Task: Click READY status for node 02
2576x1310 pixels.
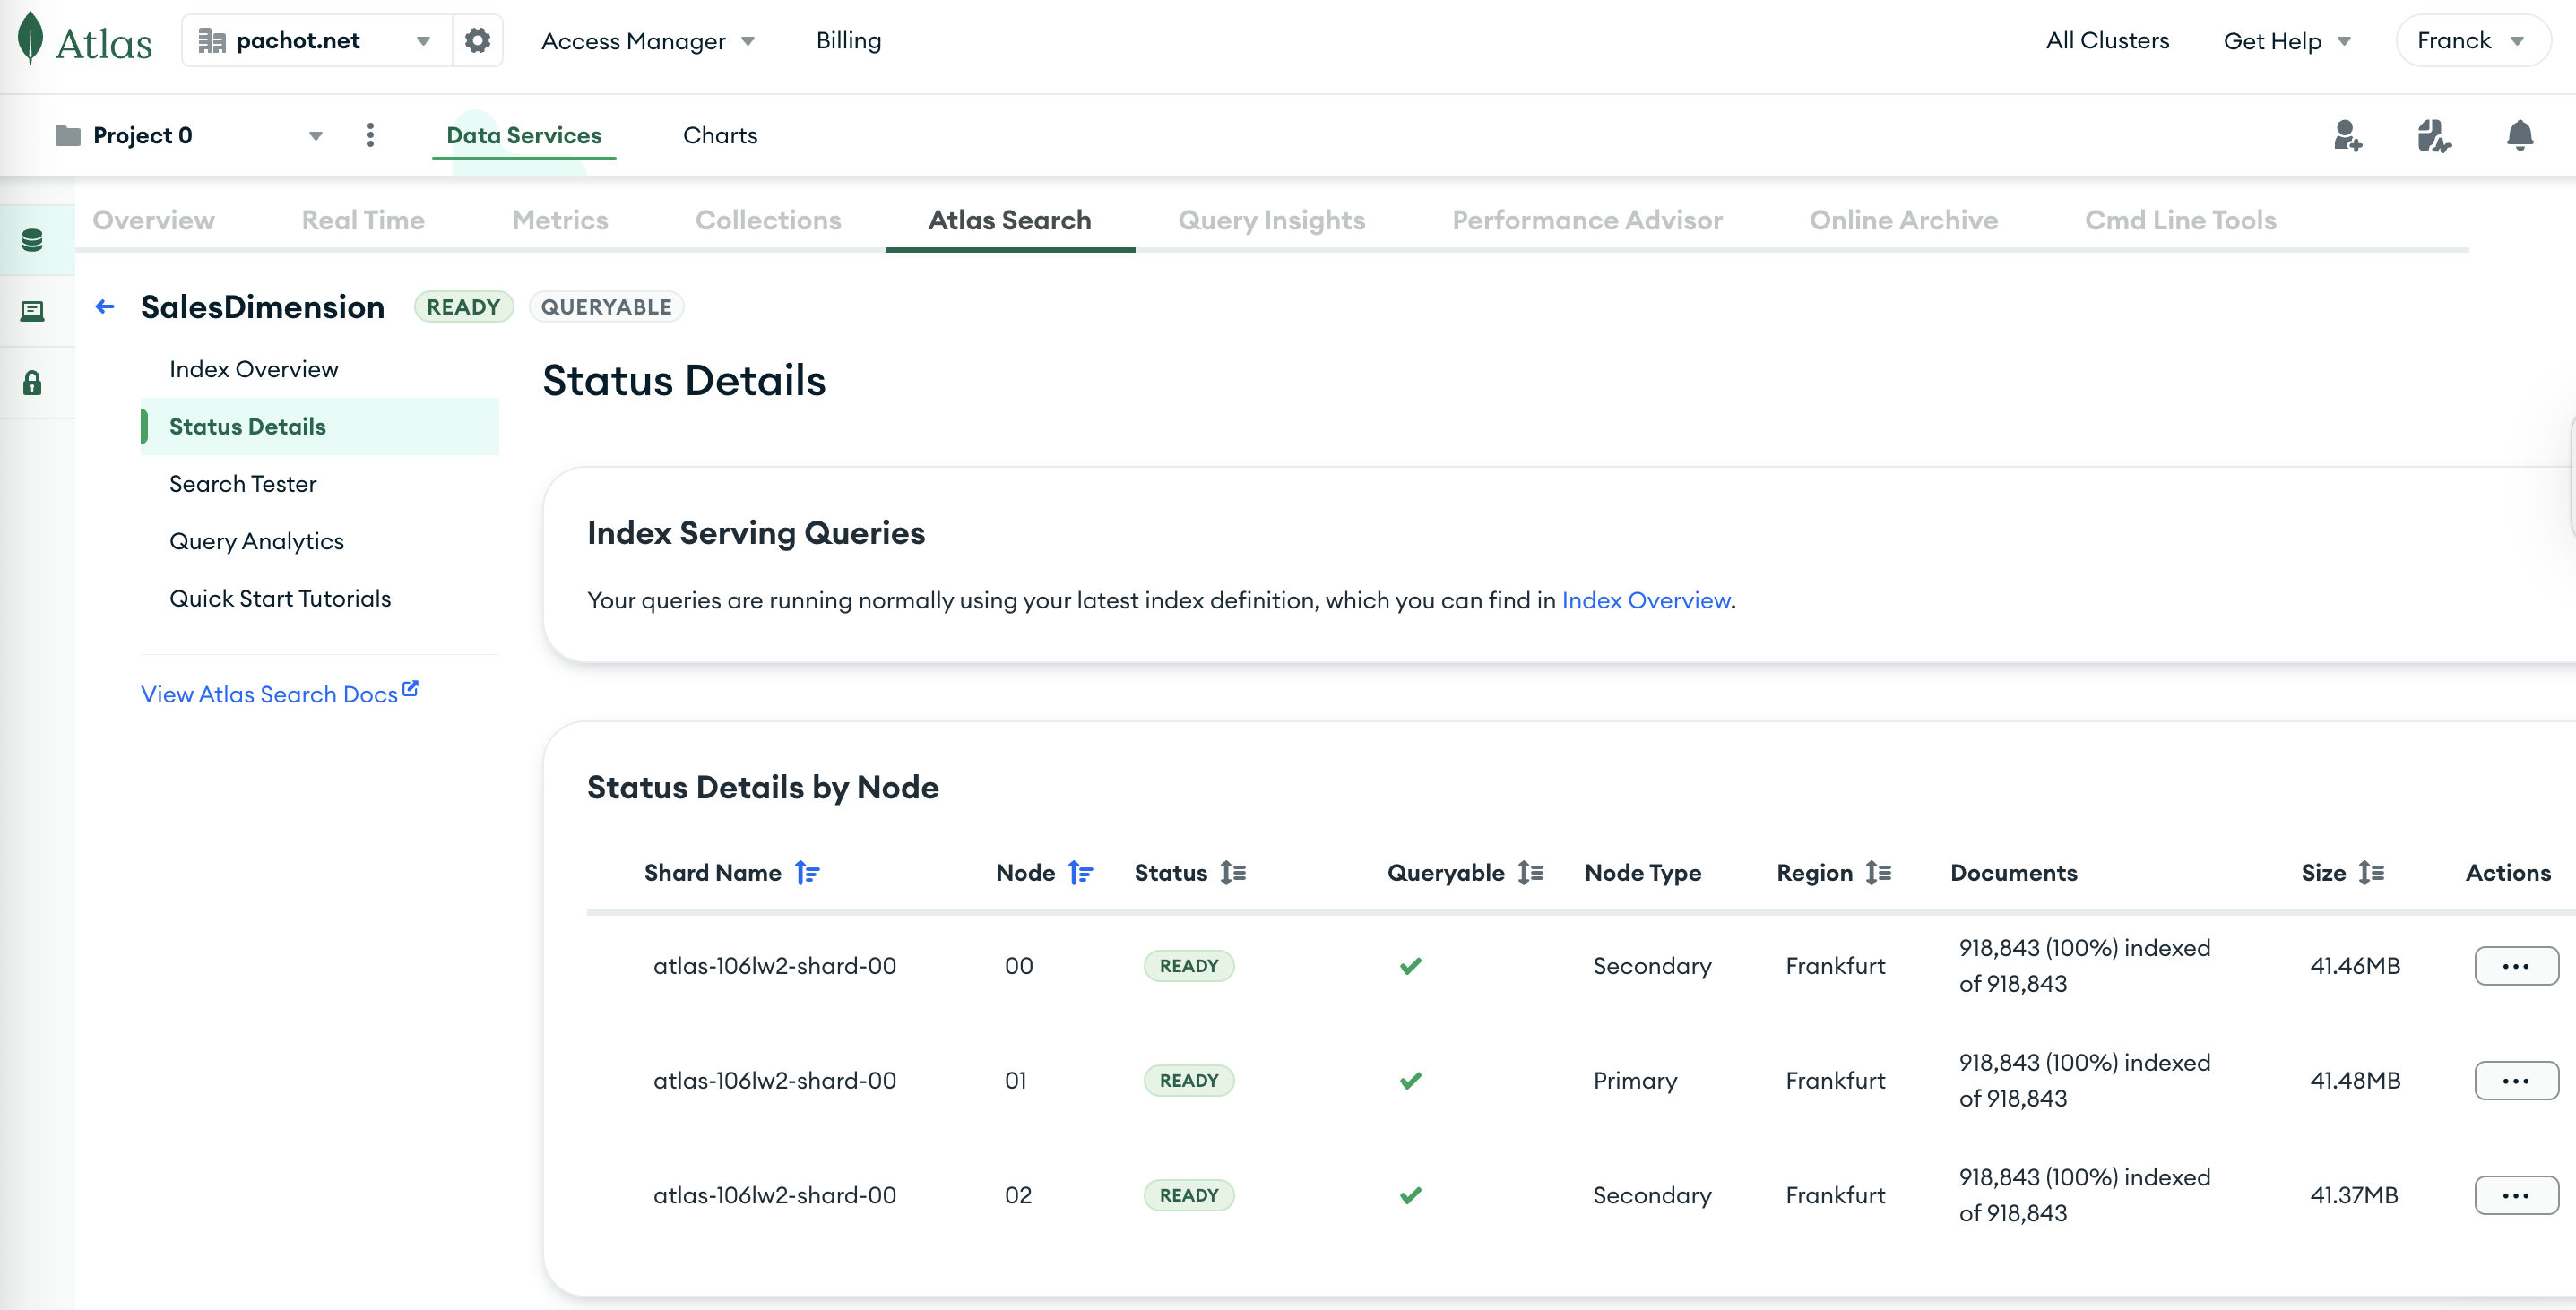Action: 1189,1195
